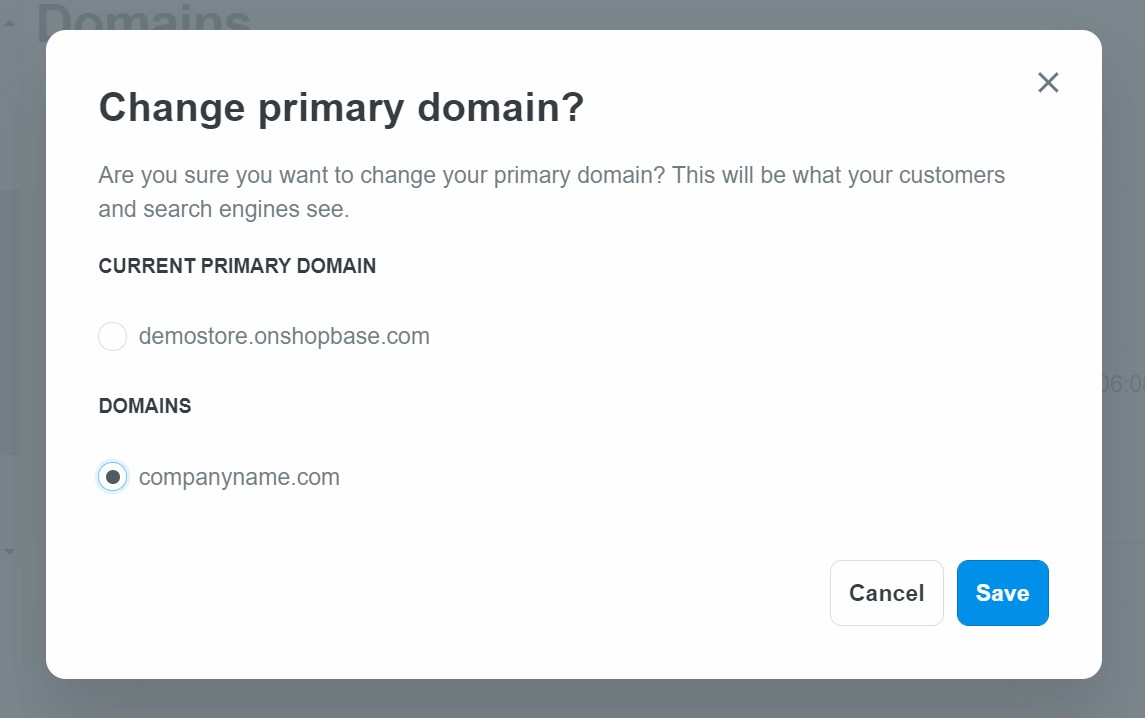Click the dimmed backdrop right of the dialog
The height and width of the screenshot is (718, 1145).
pyautogui.click(x=1123, y=250)
